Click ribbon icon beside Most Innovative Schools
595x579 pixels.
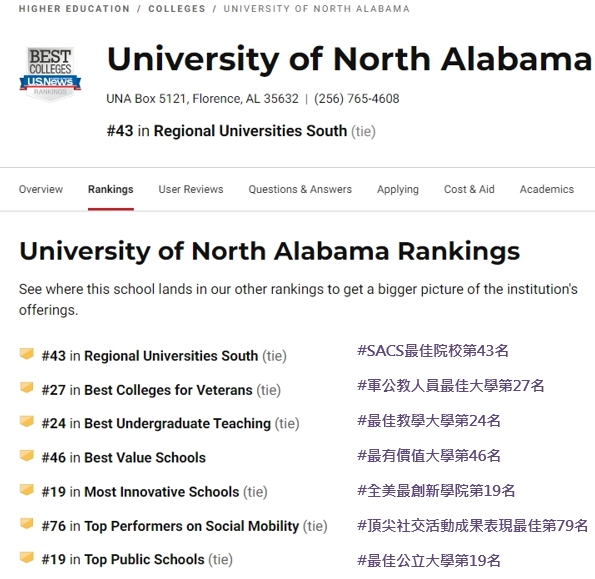click(x=27, y=489)
